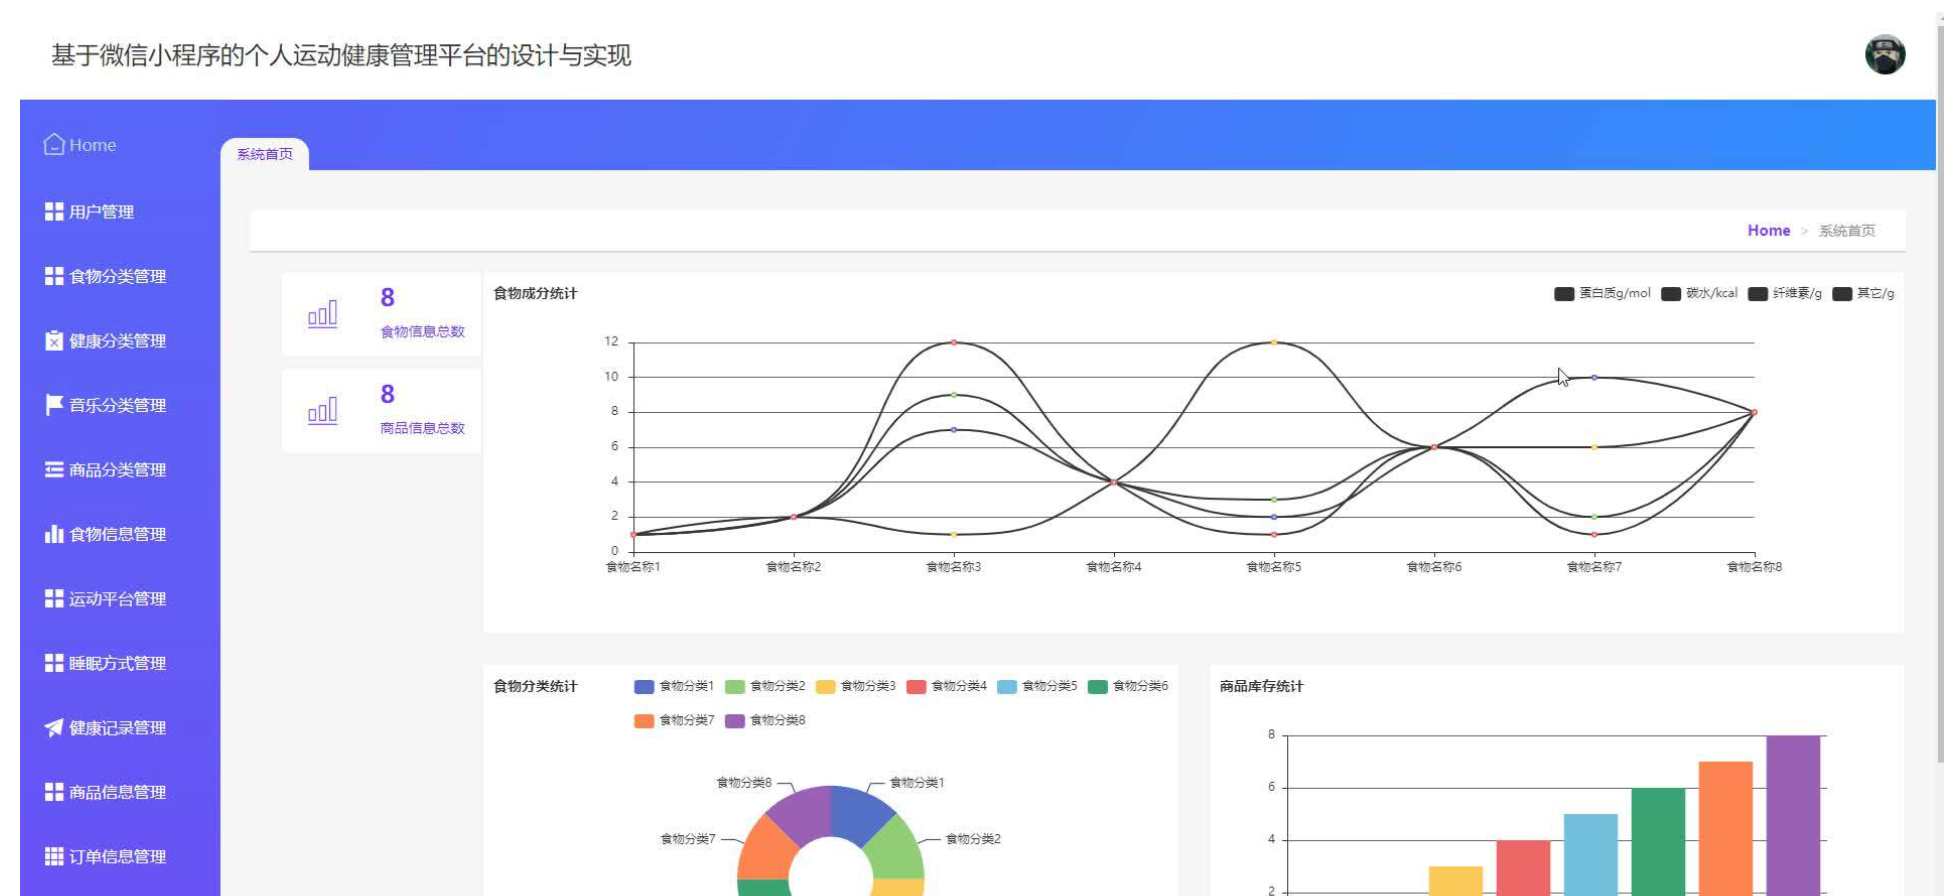1952x896 pixels.
Task: Click the 睡眠方式管理 grid icon
Action: pos(54,663)
